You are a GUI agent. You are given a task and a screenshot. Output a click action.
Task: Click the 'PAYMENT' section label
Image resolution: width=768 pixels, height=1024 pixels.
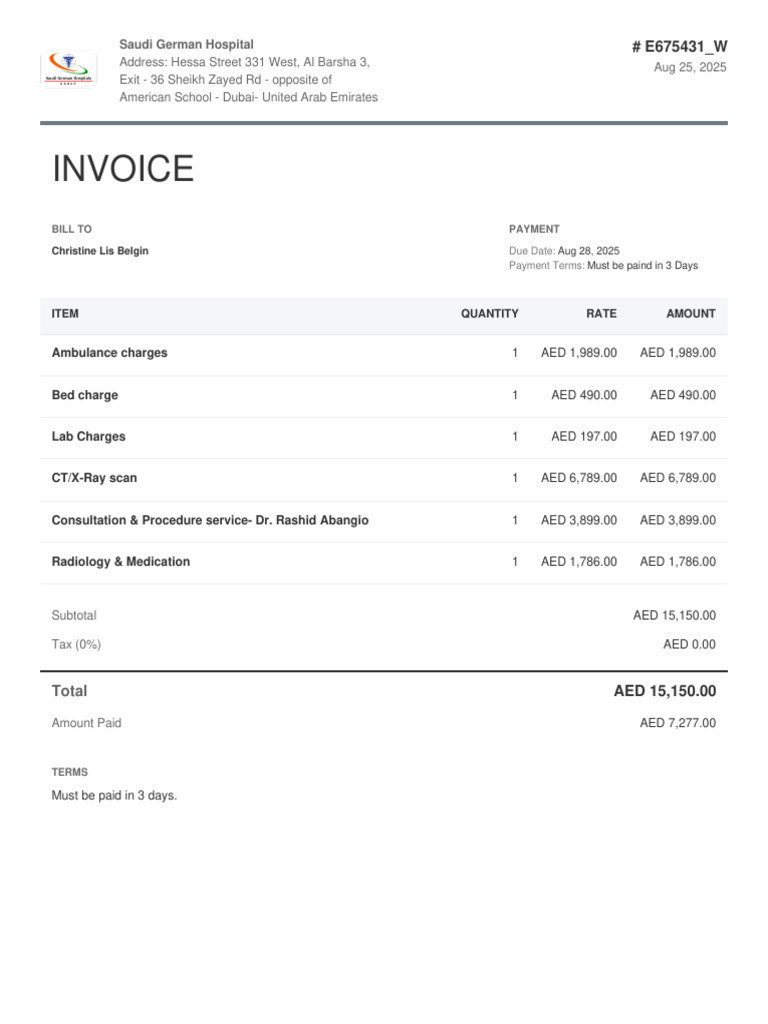534,229
